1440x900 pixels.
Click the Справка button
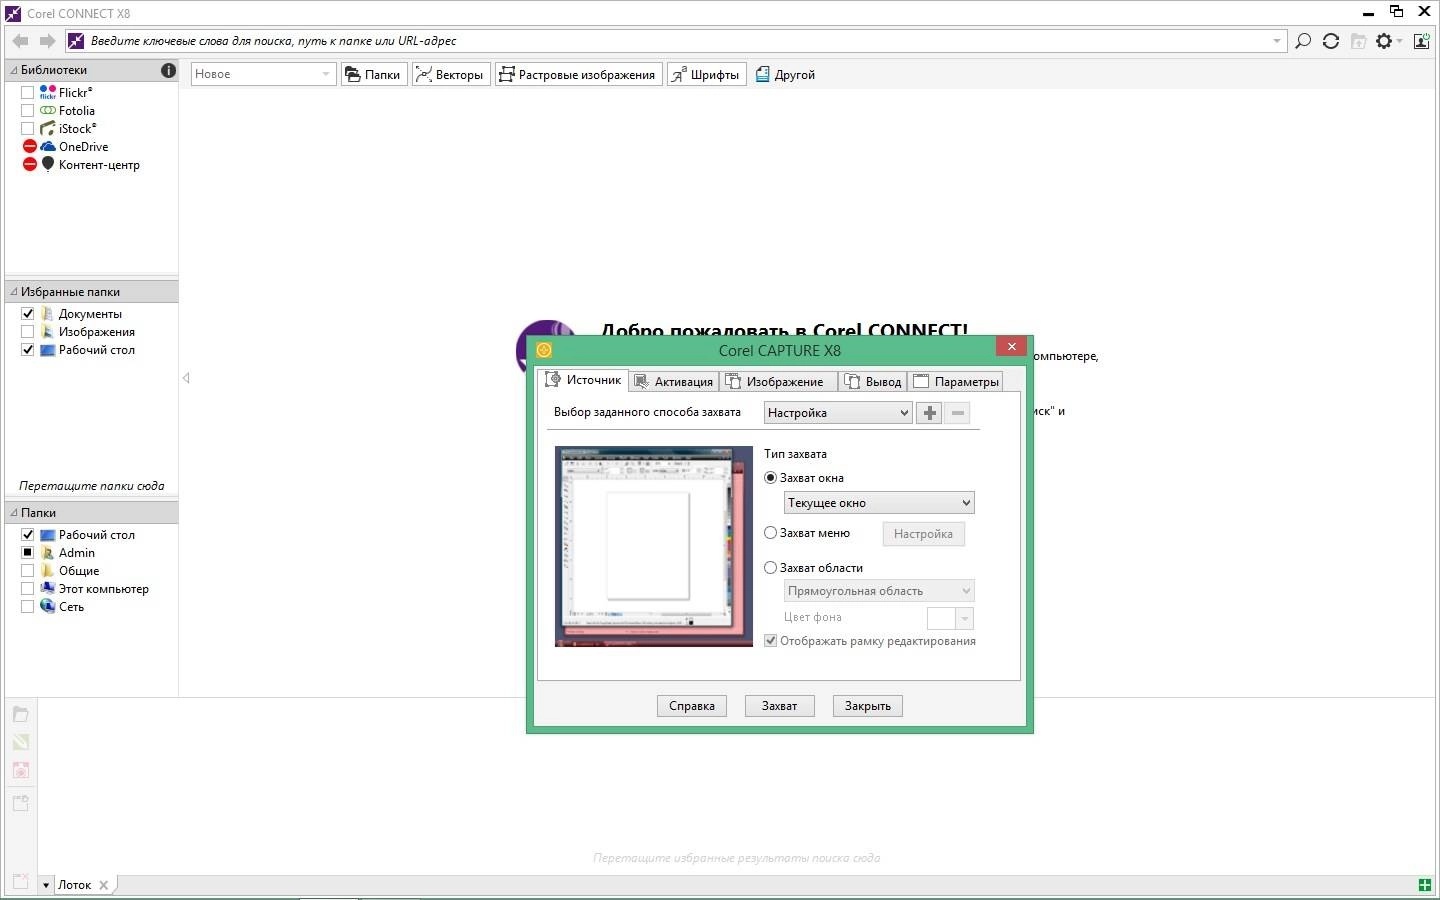pos(691,706)
